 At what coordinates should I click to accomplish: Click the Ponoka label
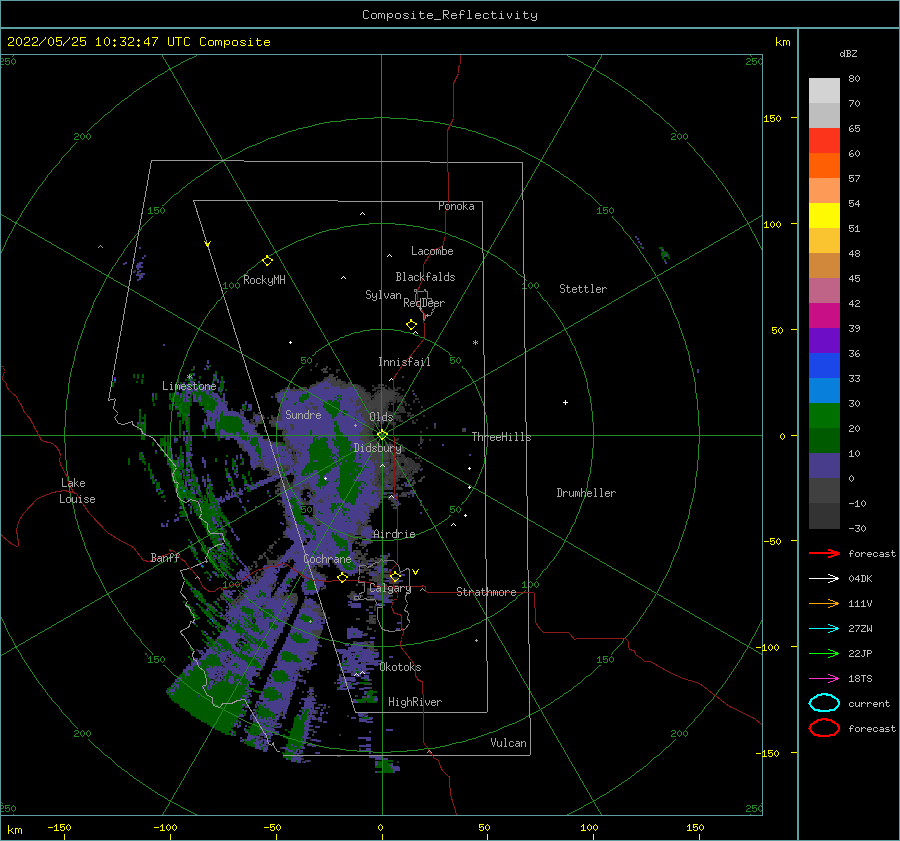pos(456,206)
